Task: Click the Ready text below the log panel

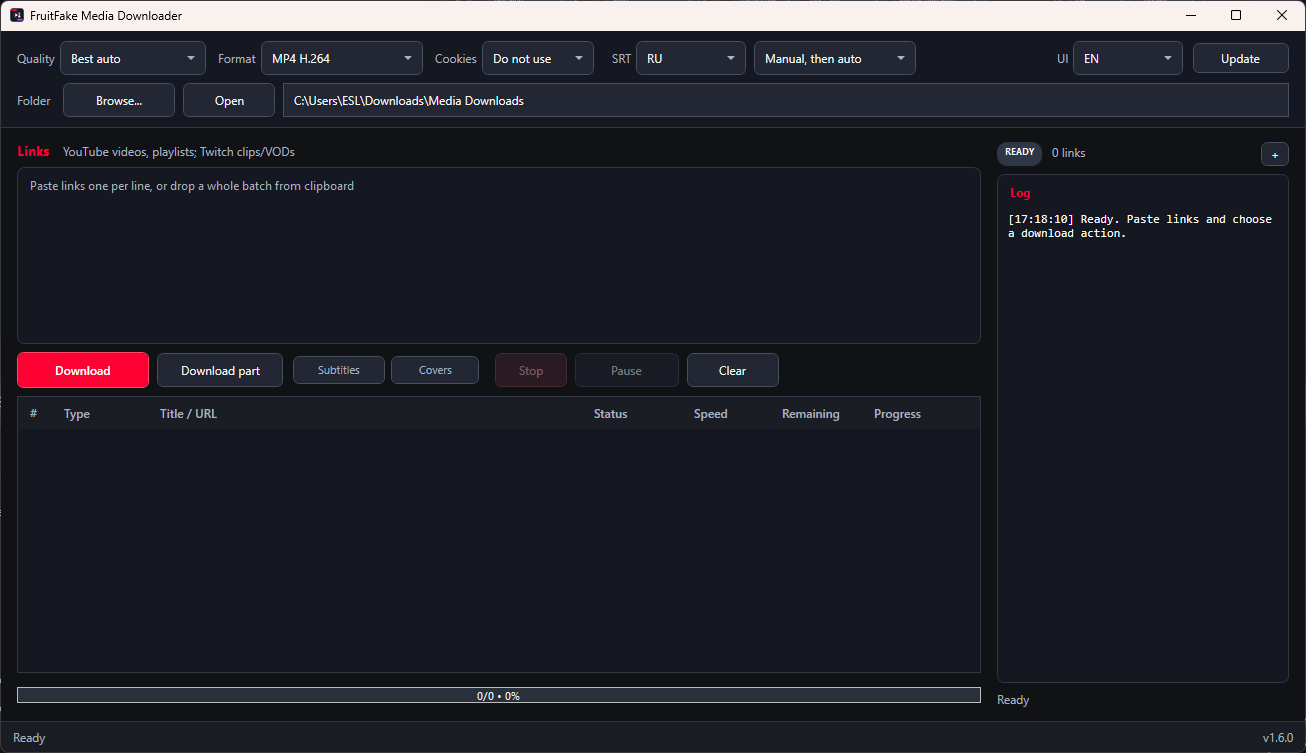Action: 1013,700
